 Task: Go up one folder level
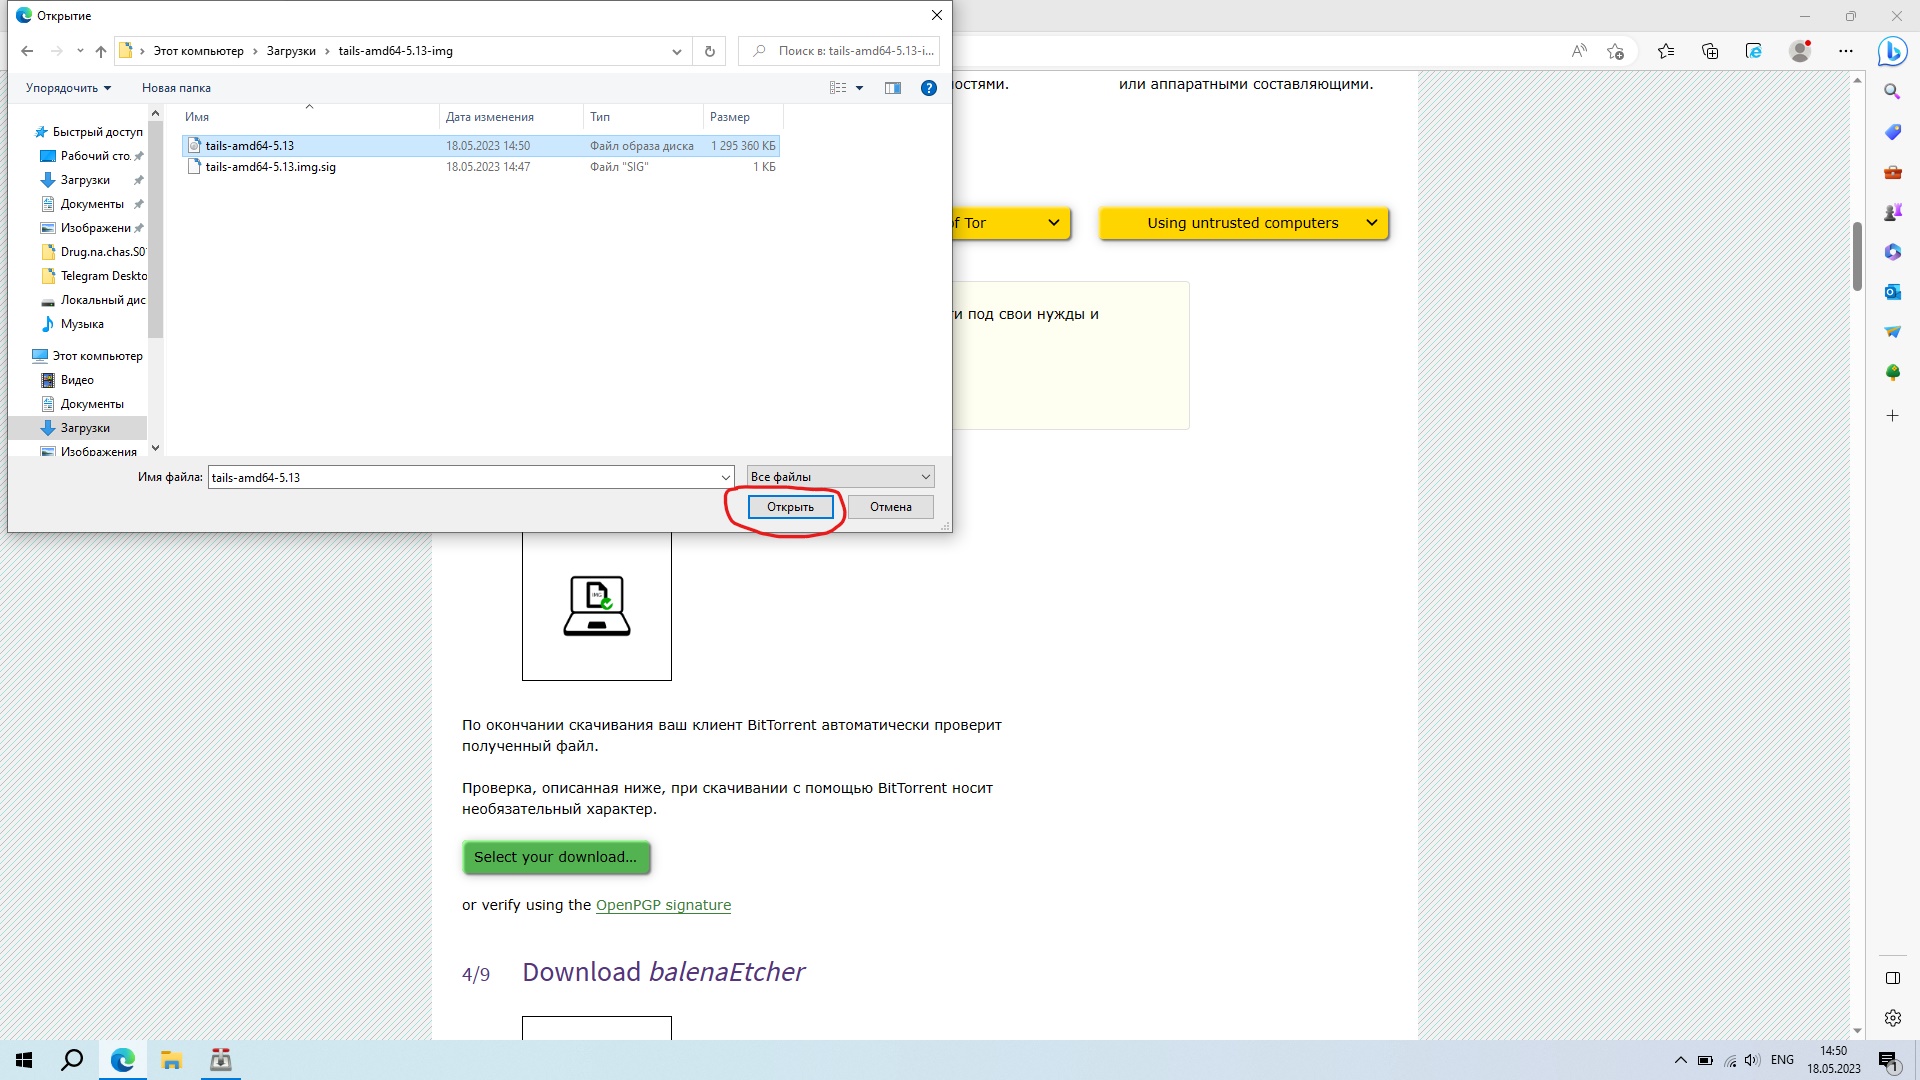pos(101,51)
